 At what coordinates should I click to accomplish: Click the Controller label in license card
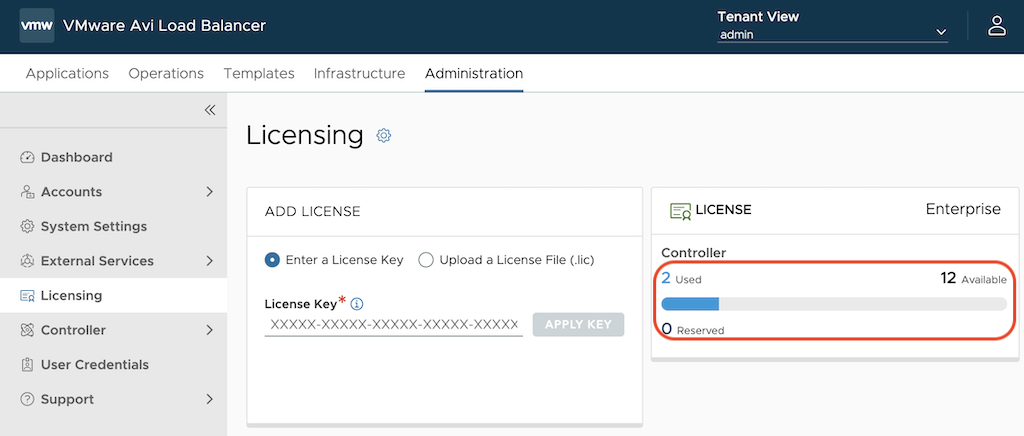694,253
